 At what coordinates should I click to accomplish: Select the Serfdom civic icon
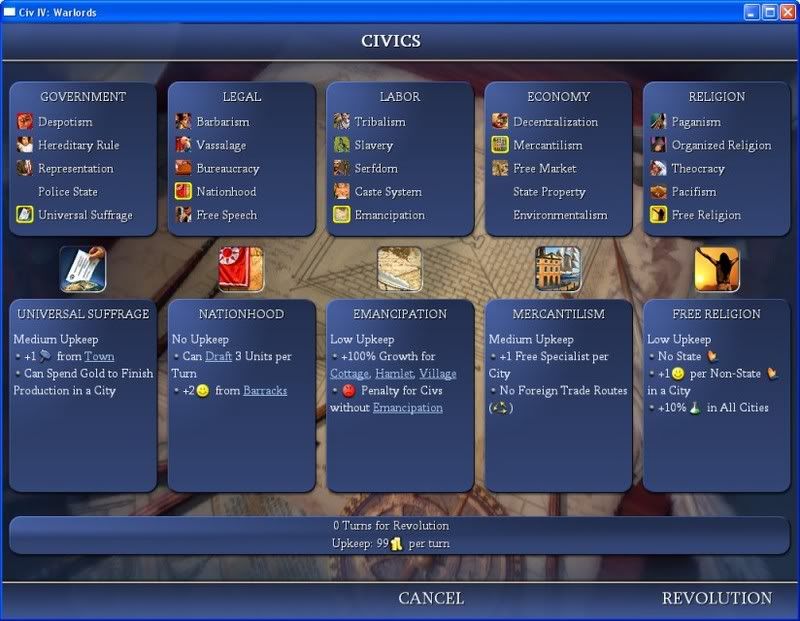coord(341,168)
